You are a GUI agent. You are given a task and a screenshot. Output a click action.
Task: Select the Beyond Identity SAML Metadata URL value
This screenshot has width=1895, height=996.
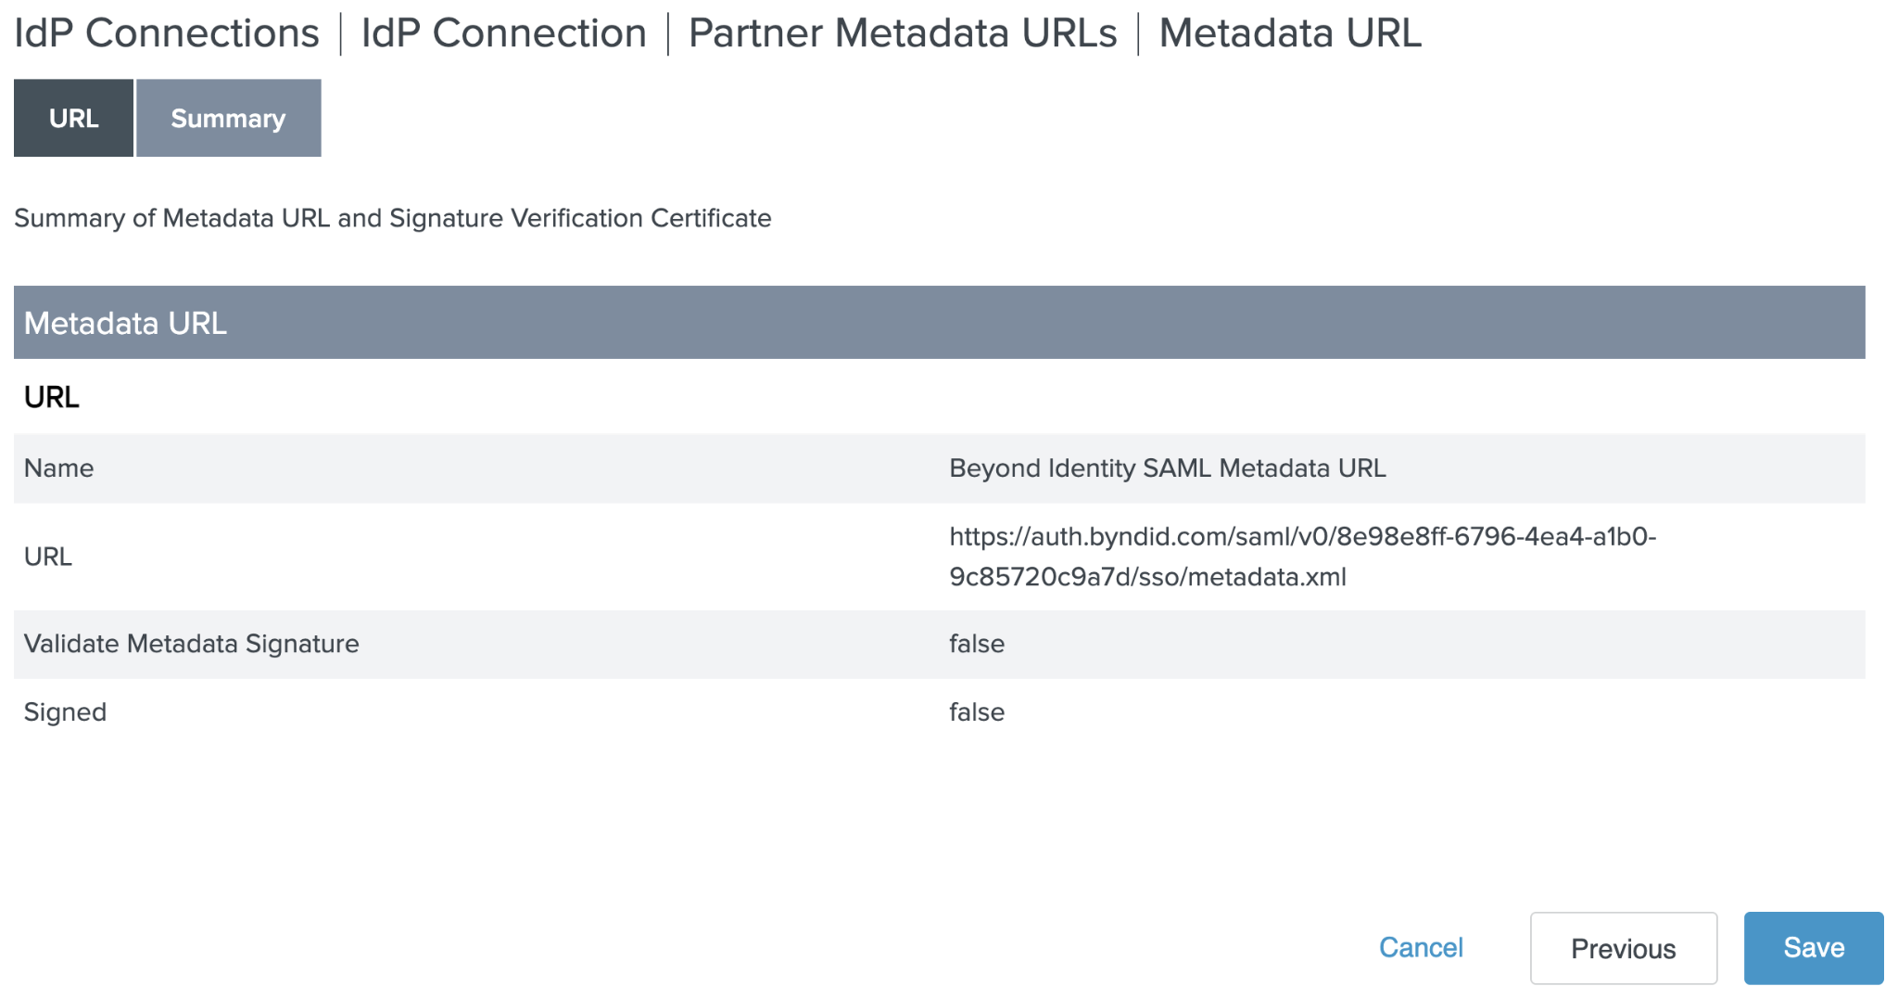point(1166,468)
